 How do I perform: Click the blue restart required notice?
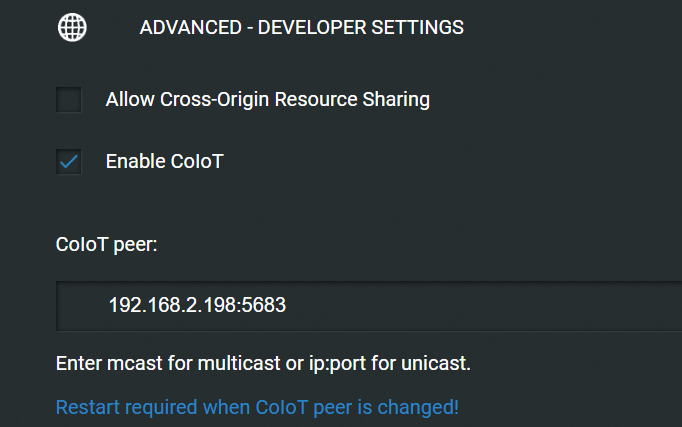(257, 408)
